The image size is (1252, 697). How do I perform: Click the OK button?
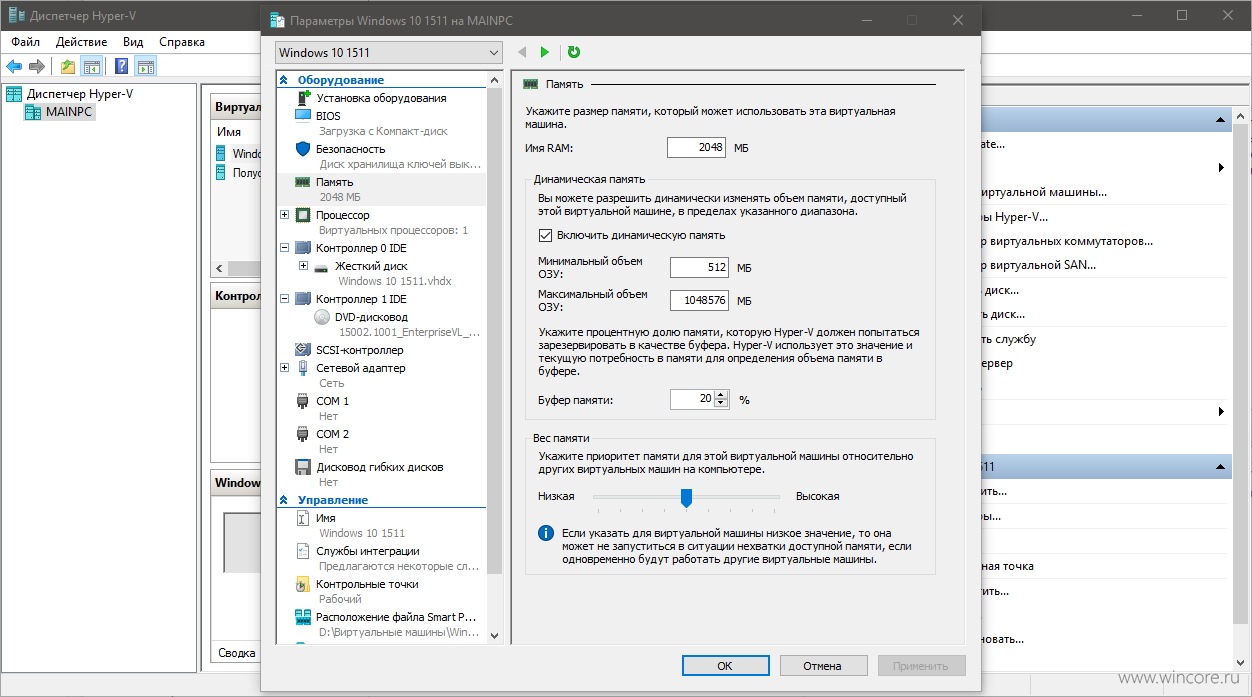725,666
